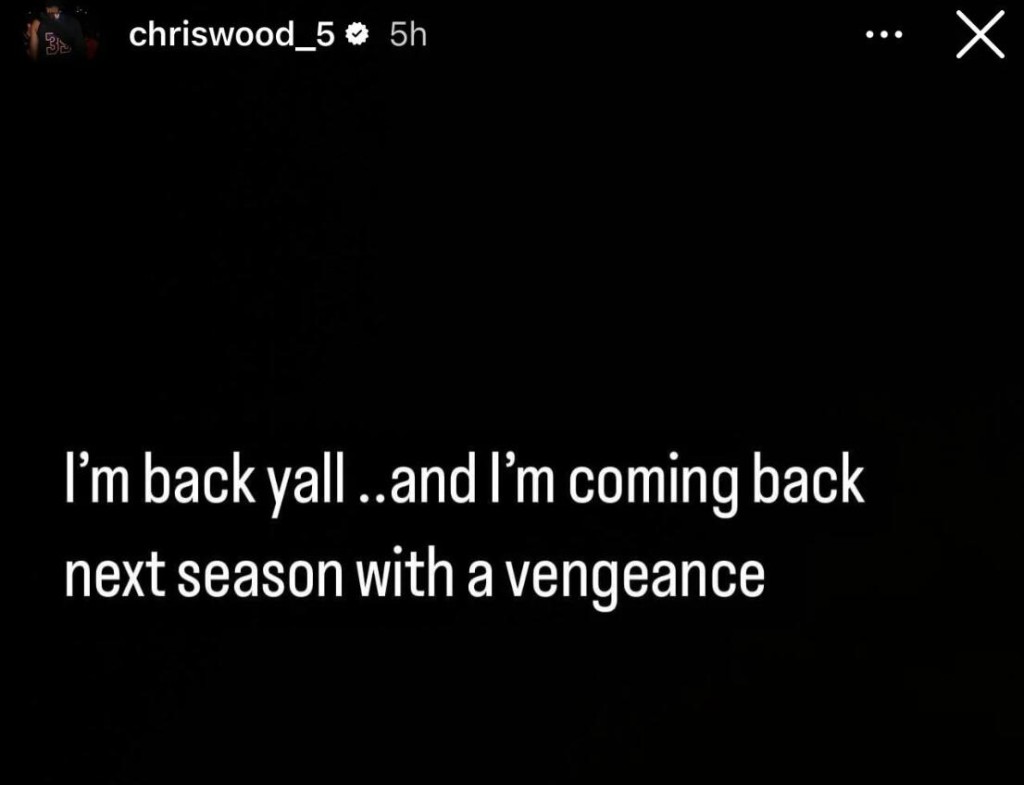Viewport: 1024px width, 785px height.
Task: Click the word "season" in the story text
Action: click(x=260, y=578)
